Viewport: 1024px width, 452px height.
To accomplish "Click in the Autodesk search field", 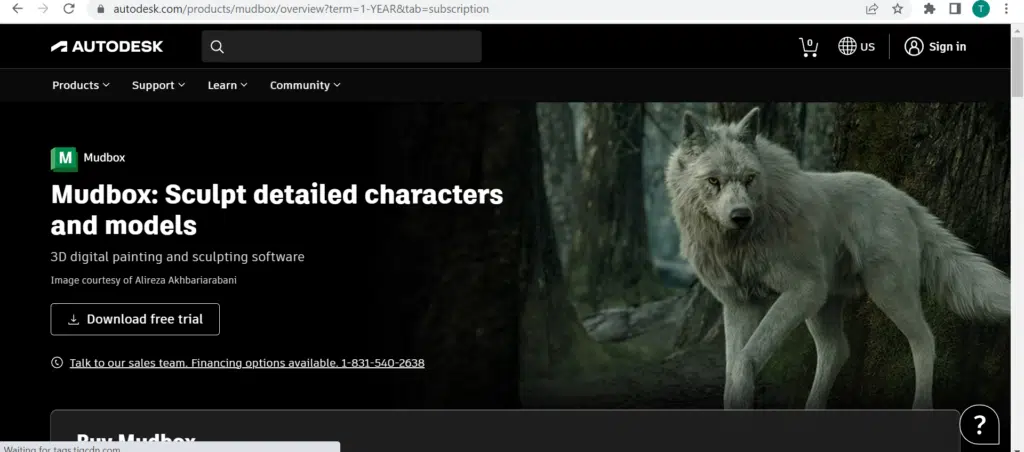I will click(342, 46).
